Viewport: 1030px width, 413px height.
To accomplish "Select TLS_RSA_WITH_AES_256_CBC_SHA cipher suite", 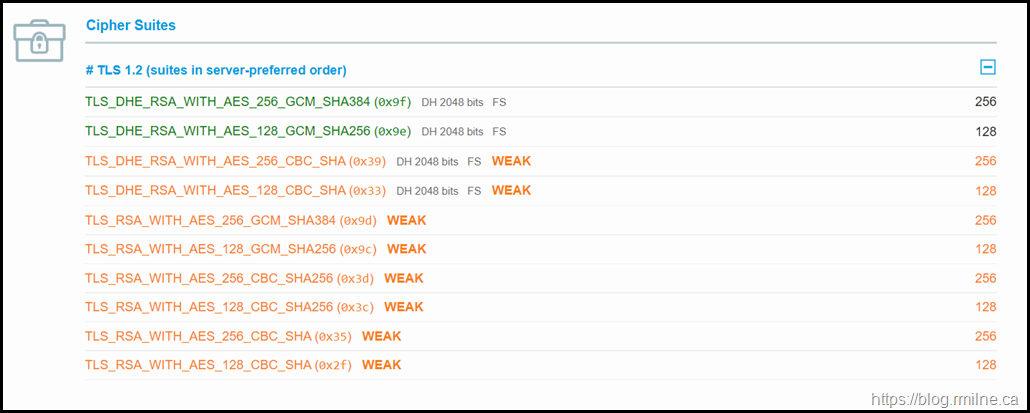I will point(198,336).
